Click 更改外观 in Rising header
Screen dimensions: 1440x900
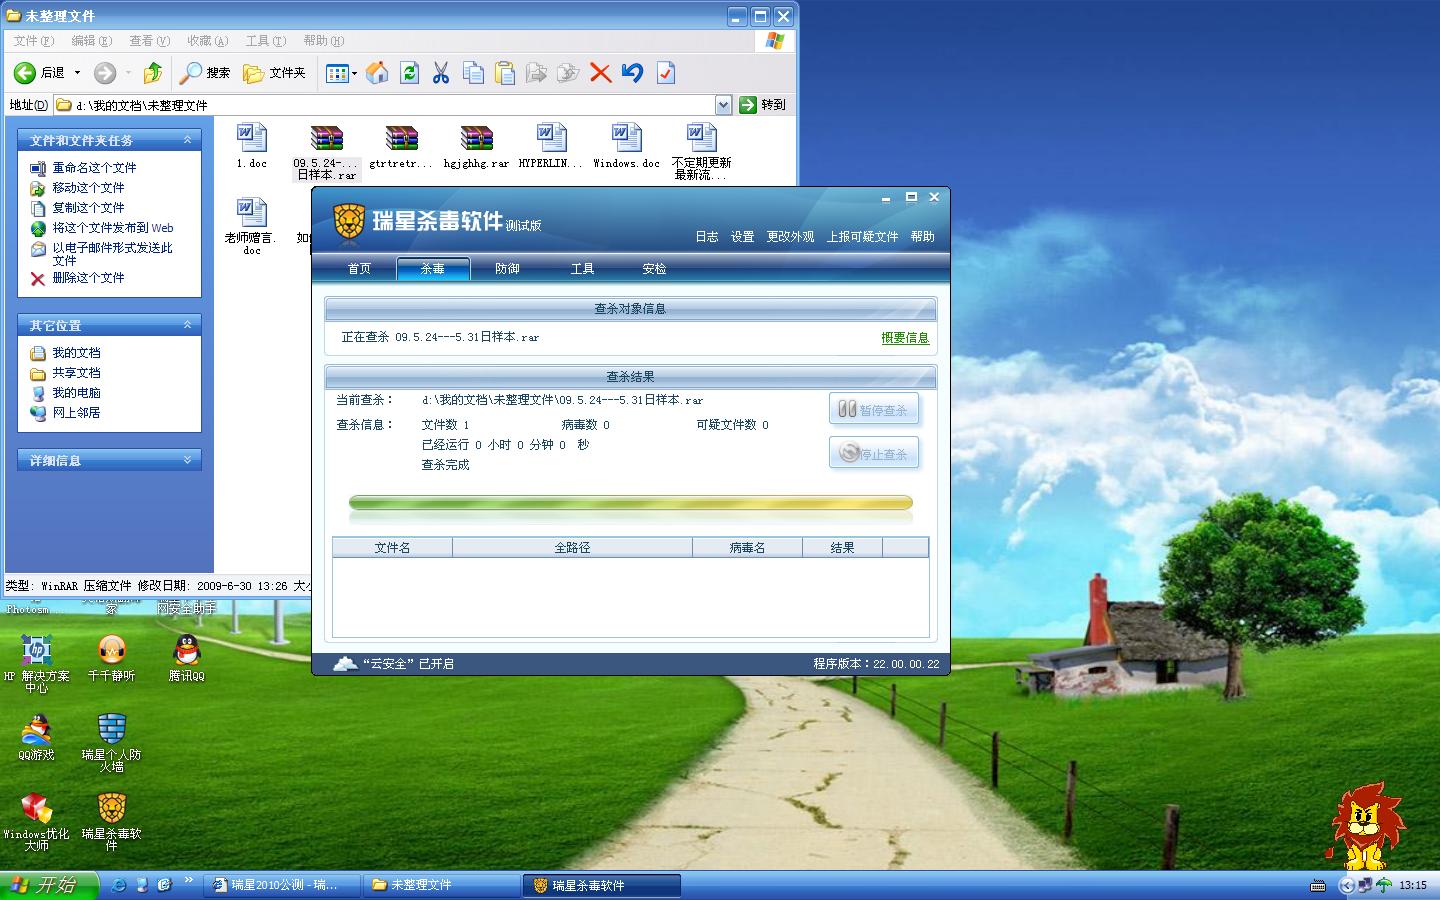point(790,237)
